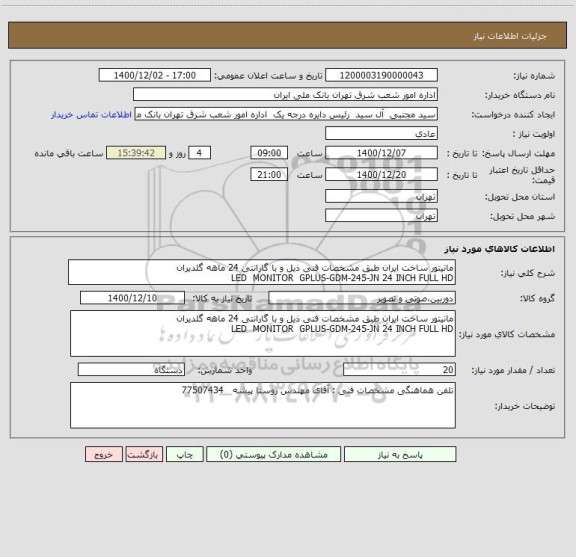The height and width of the screenshot is (557, 576).
Task: Click the priority field showing عادی
Action: point(381,133)
